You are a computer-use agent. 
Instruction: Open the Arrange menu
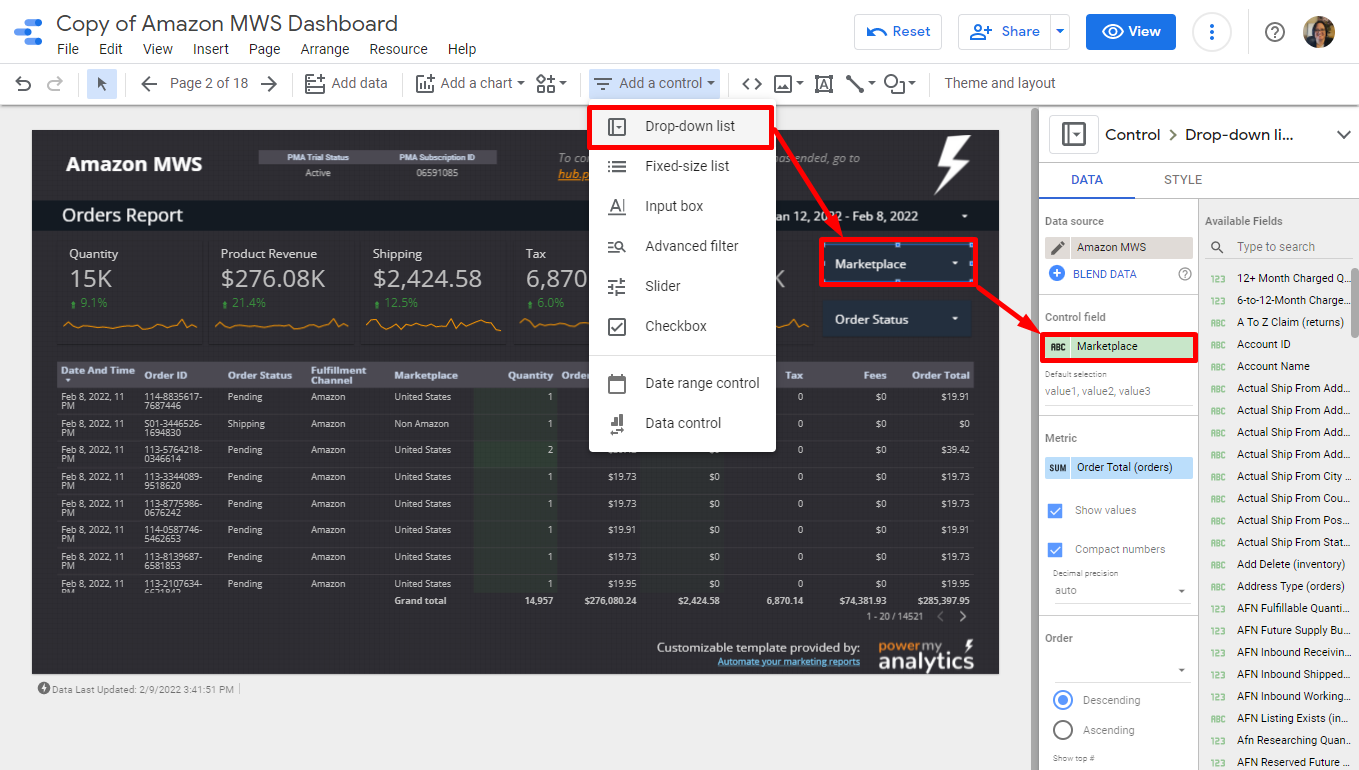pos(325,49)
